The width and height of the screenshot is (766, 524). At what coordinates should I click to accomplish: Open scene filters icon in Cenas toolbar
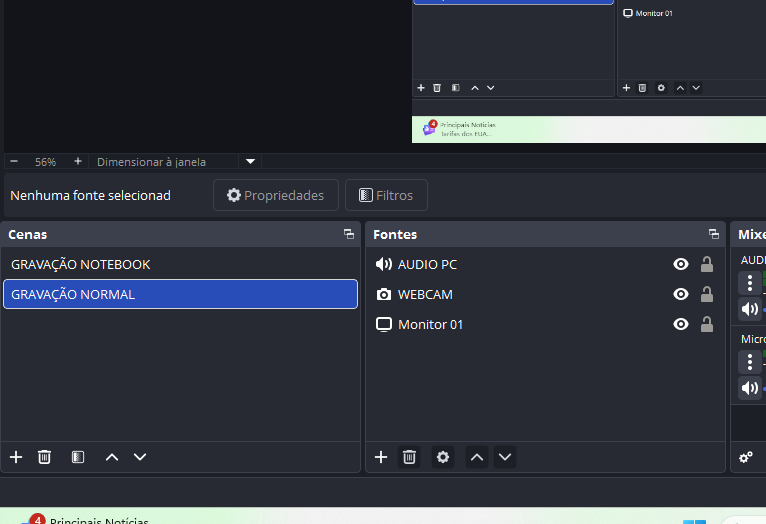tap(78, 457)
